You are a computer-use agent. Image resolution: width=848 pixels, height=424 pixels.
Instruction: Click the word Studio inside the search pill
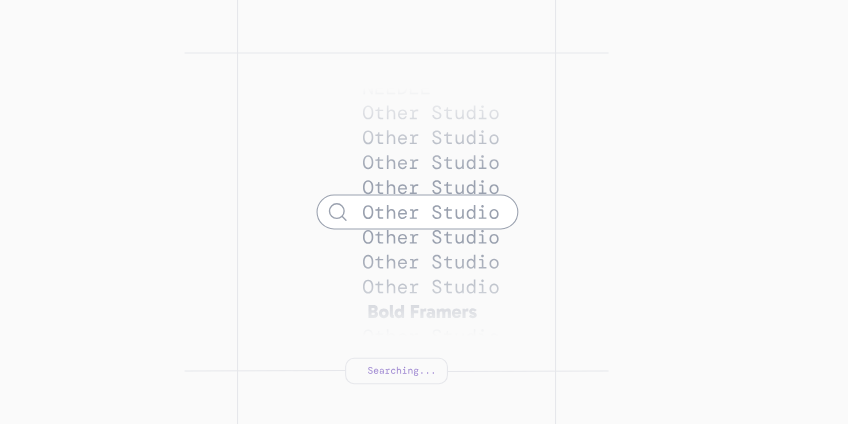[x=465, y=212]
